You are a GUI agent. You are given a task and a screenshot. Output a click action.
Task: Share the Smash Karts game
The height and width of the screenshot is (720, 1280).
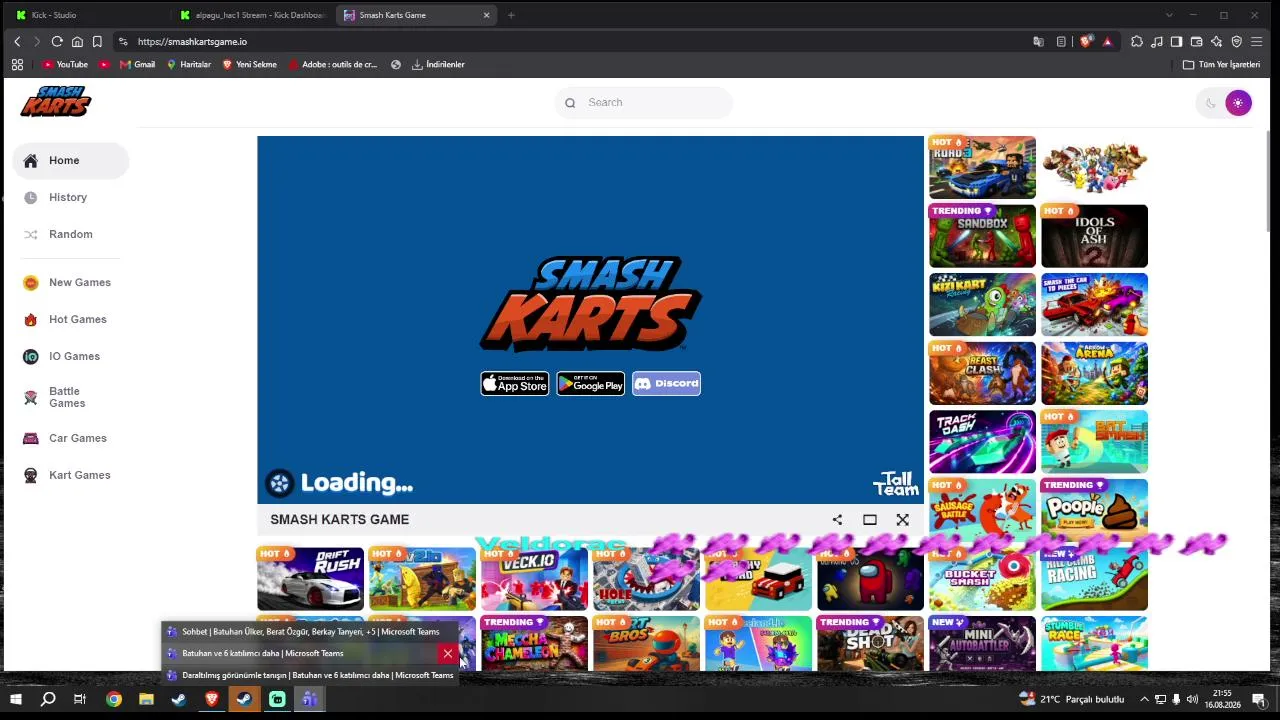[837, 520]
